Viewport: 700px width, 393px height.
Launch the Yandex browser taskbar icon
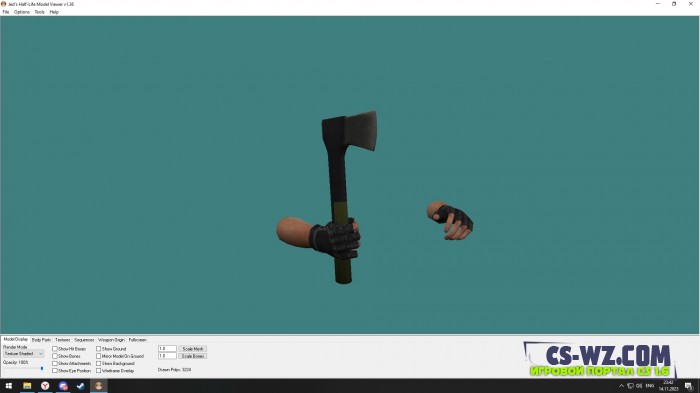point(45,386)
